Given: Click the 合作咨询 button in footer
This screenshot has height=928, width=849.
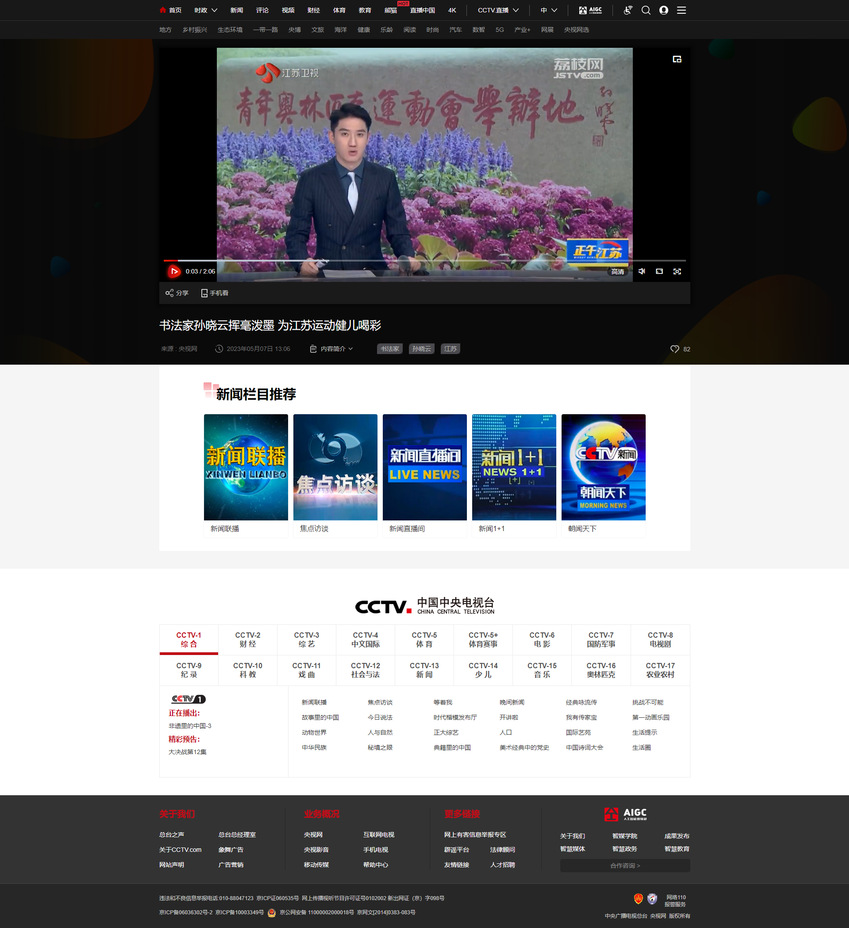Looking at the screenshot, I should 625,865.
